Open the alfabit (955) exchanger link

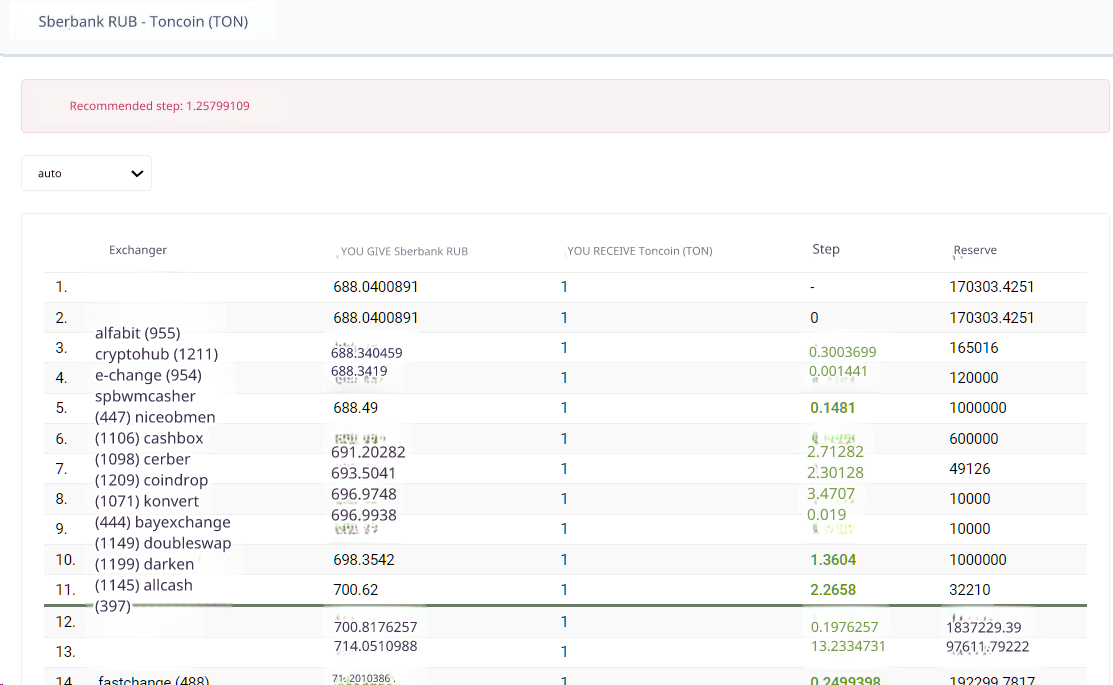(x=138, y=333)
